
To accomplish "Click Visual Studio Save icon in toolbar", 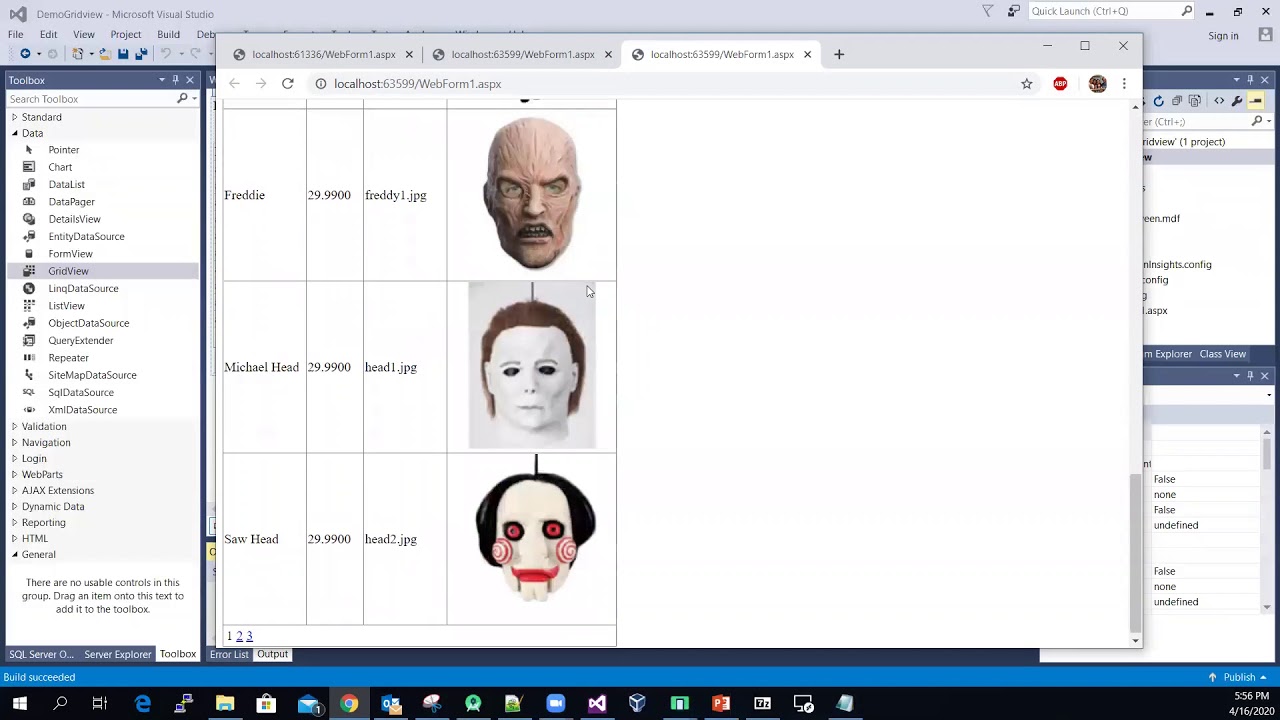I will (123, 54).
